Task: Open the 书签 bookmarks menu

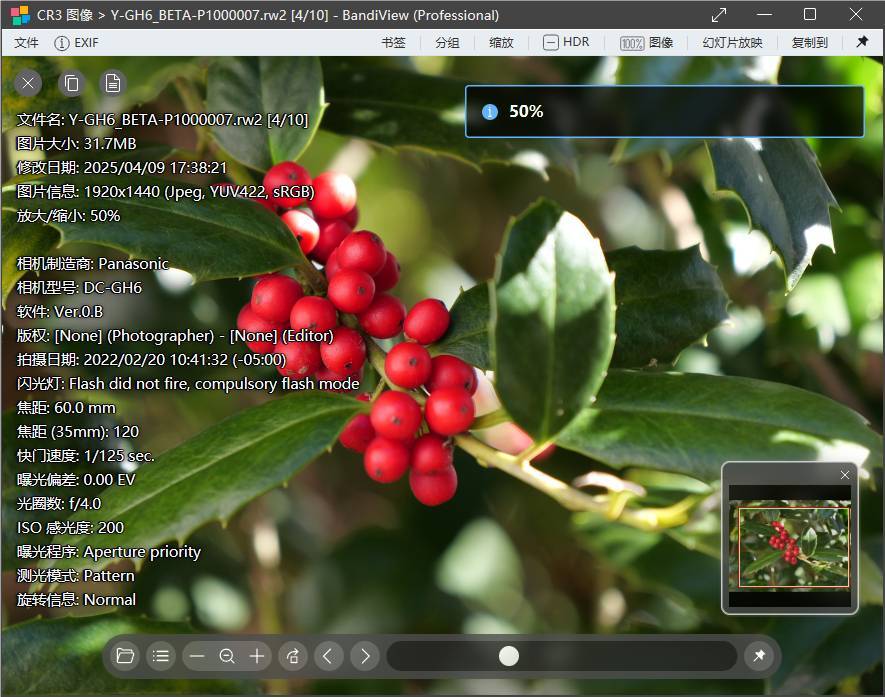Action: [x=393, y=43]
